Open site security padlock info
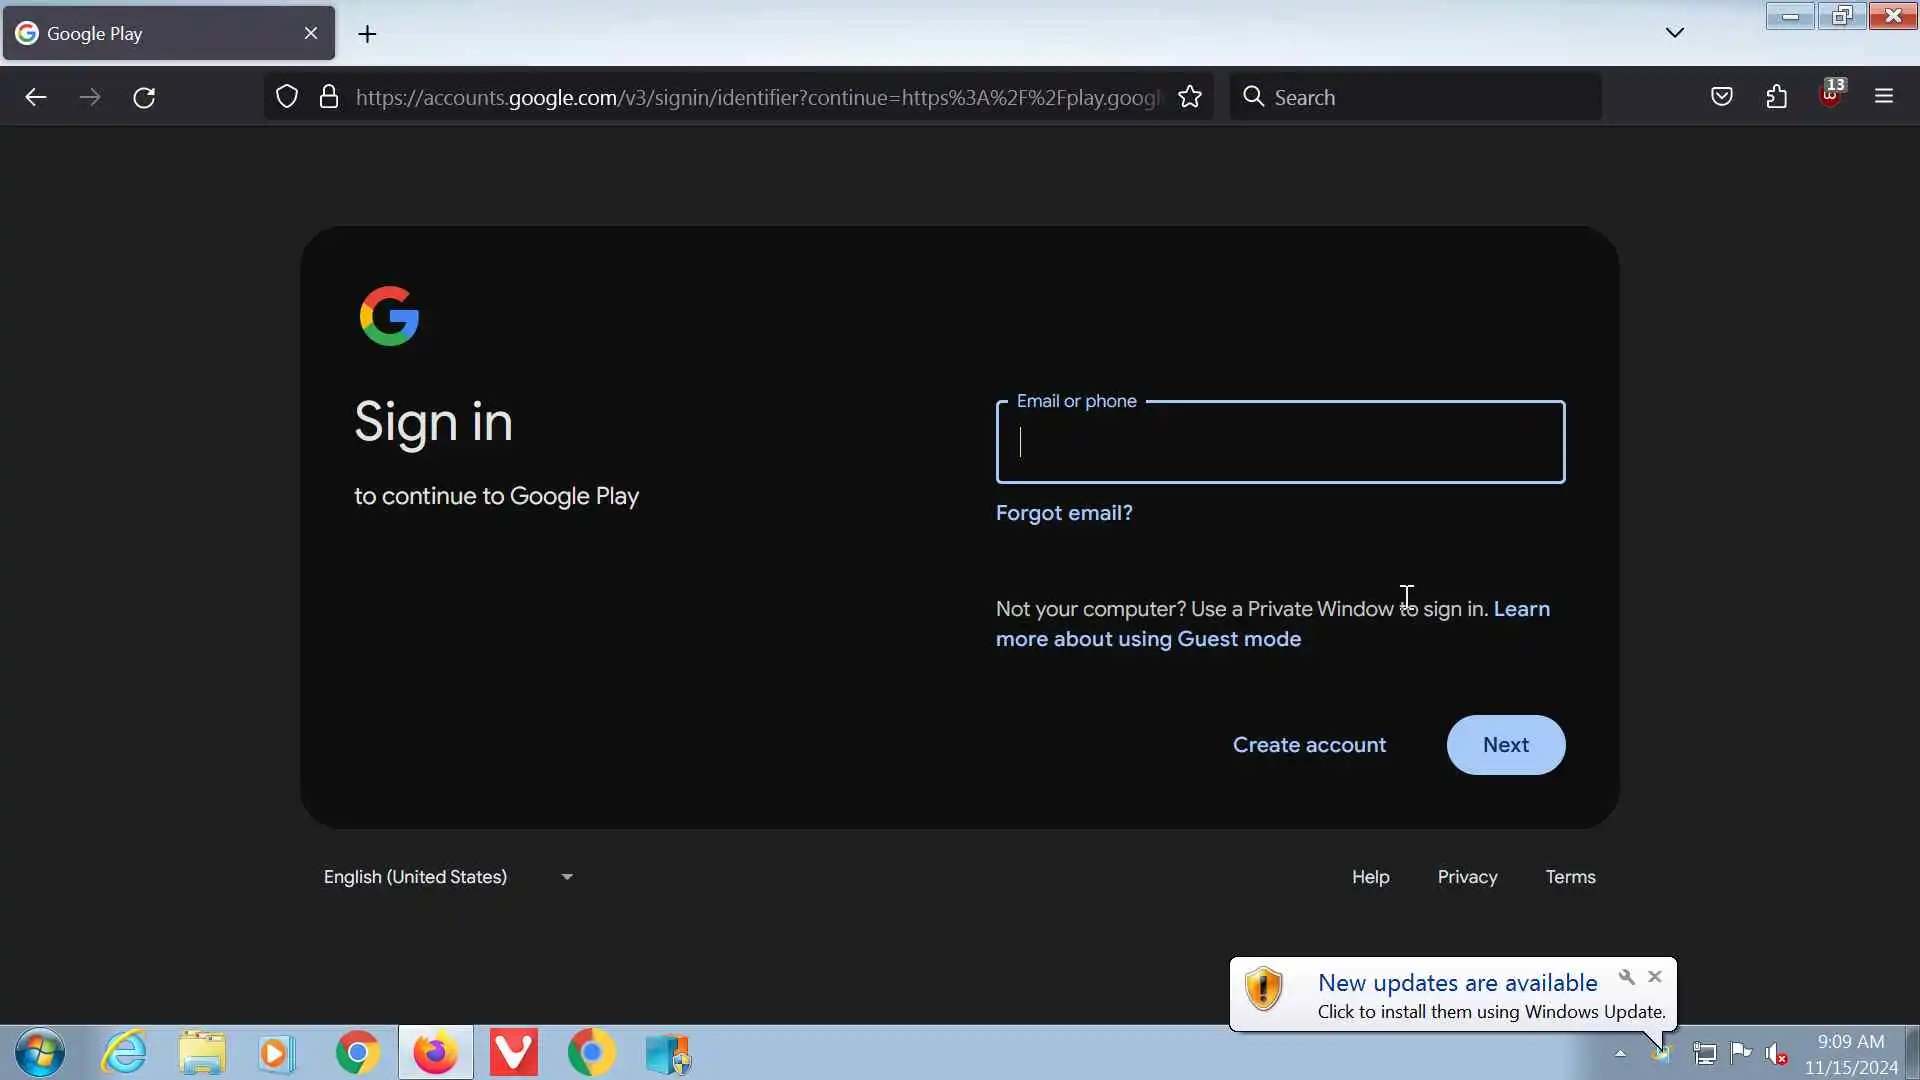 pyautogui.click(x=329, y=97)
